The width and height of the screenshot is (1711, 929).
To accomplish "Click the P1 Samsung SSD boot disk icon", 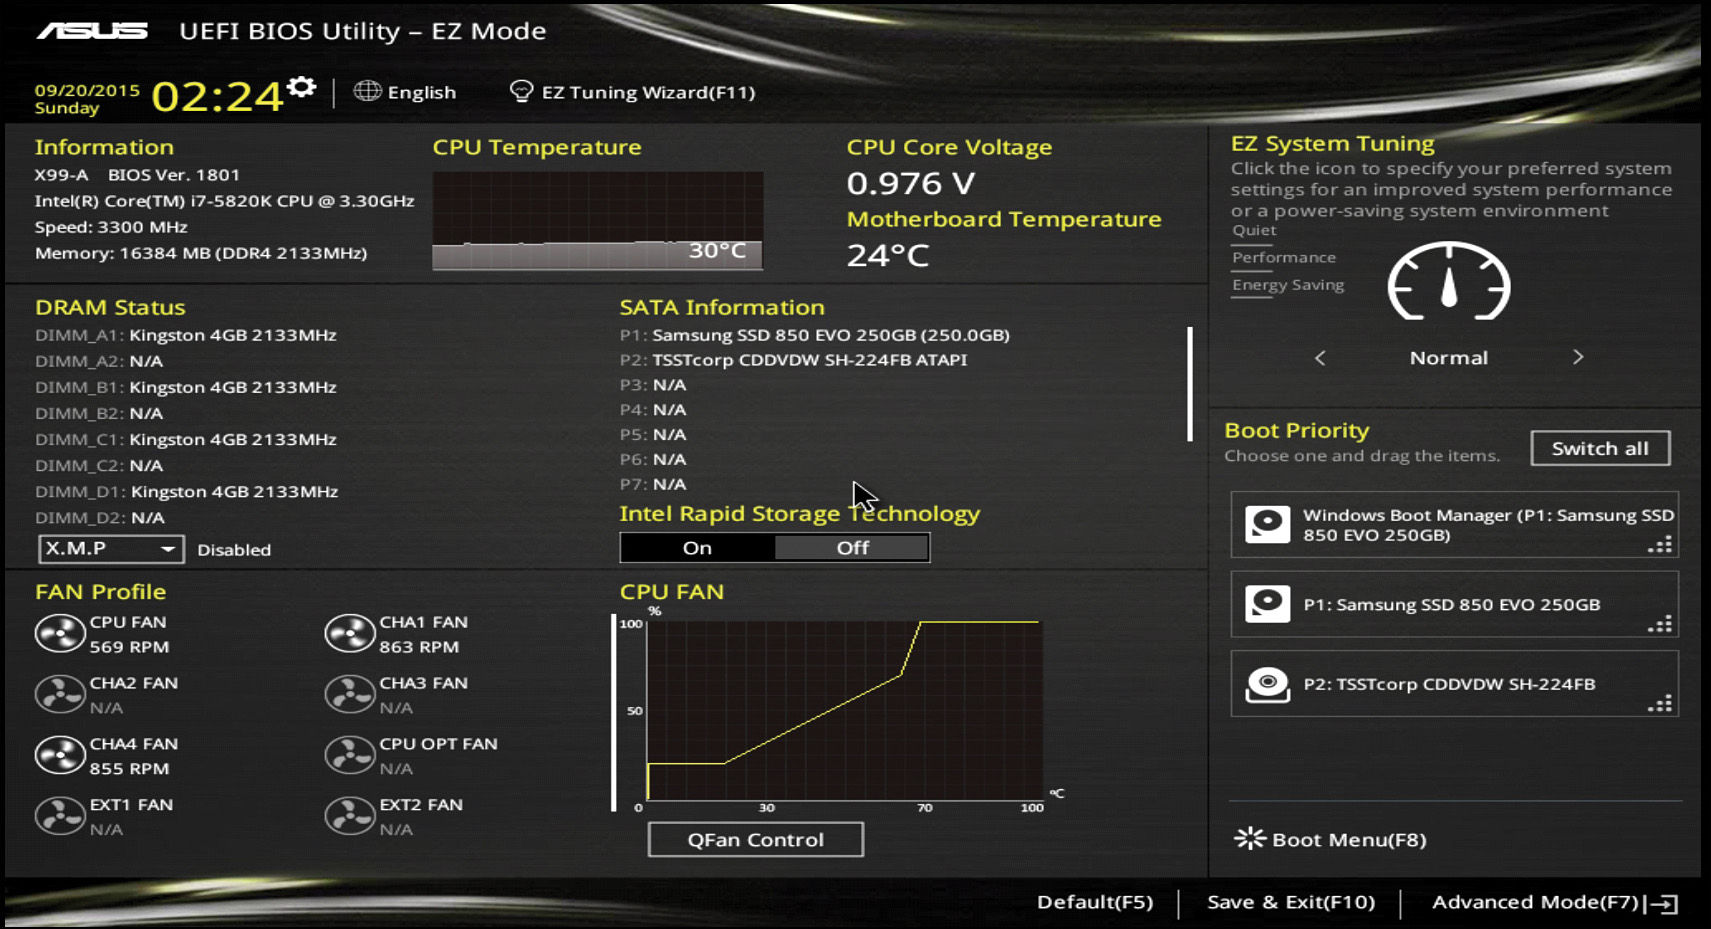I will pos(1267,604).
